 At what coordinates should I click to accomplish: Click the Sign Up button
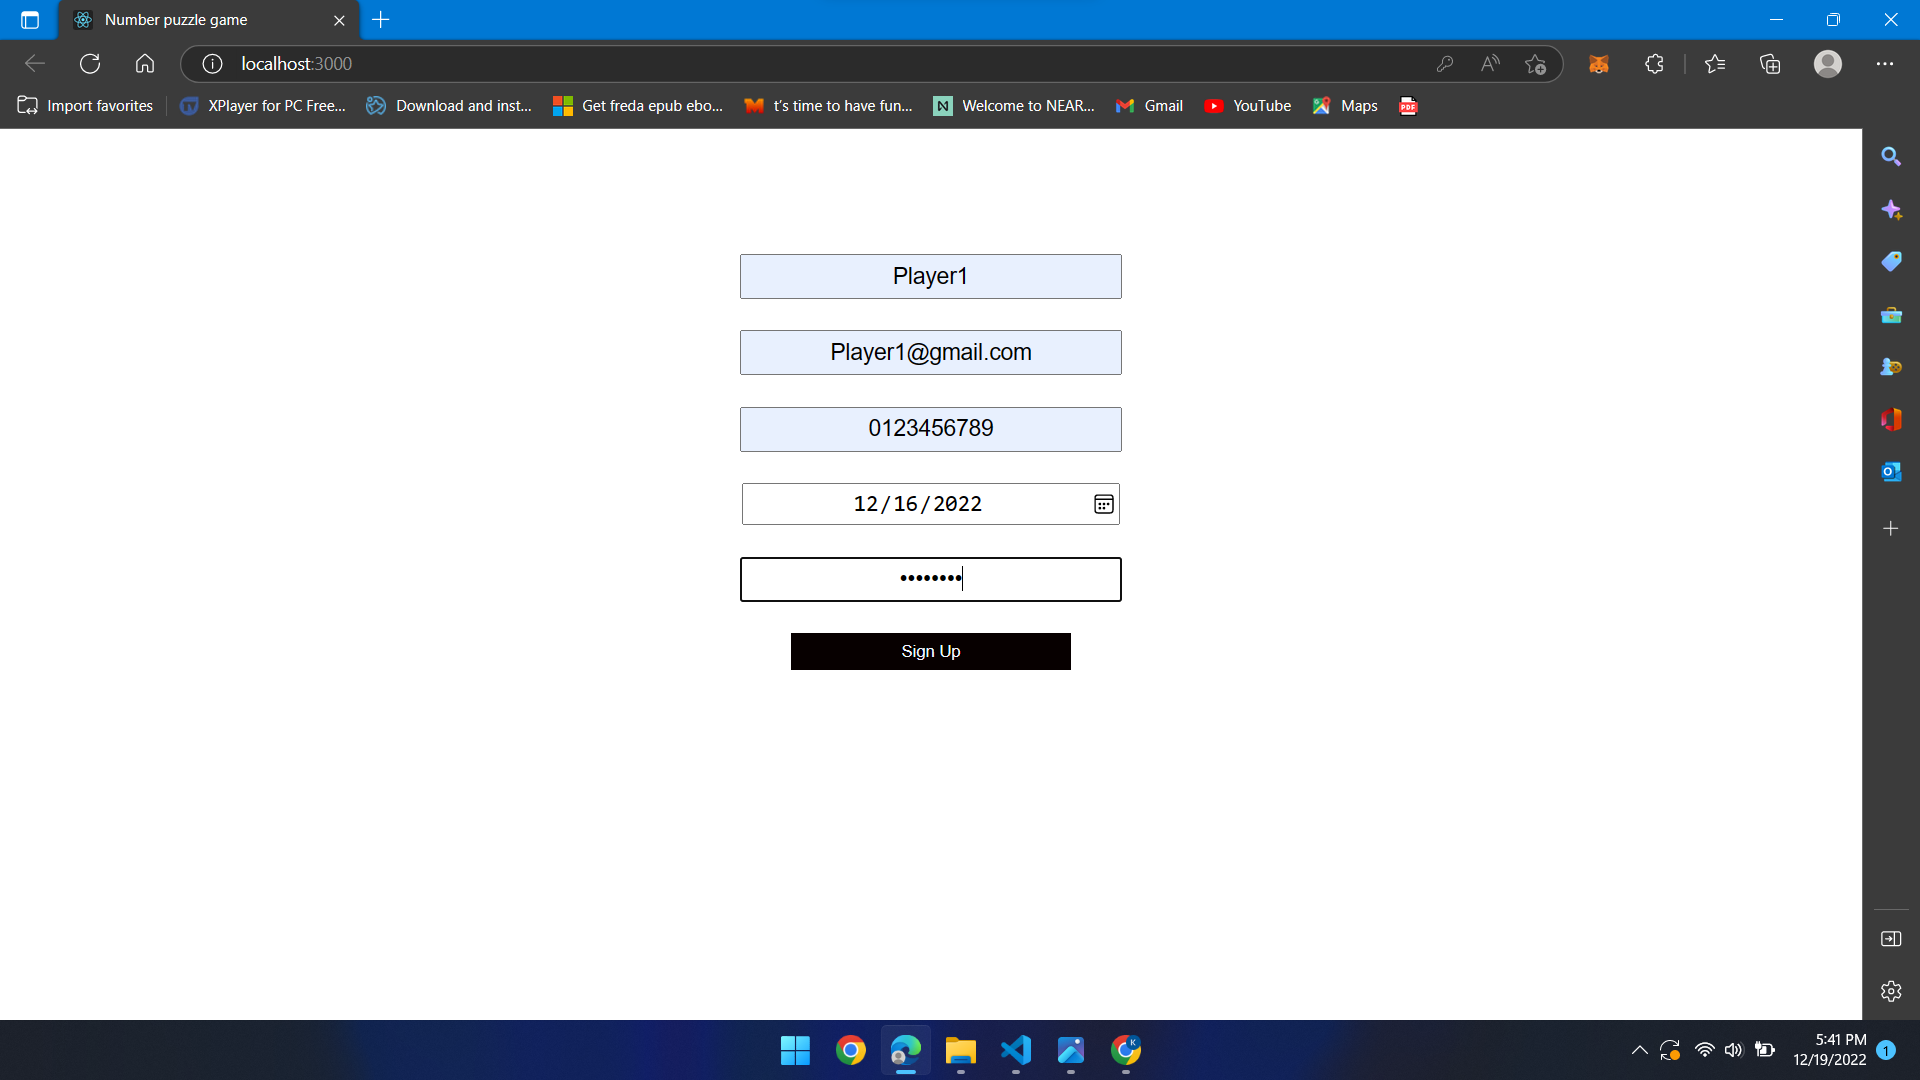[930, 650]
